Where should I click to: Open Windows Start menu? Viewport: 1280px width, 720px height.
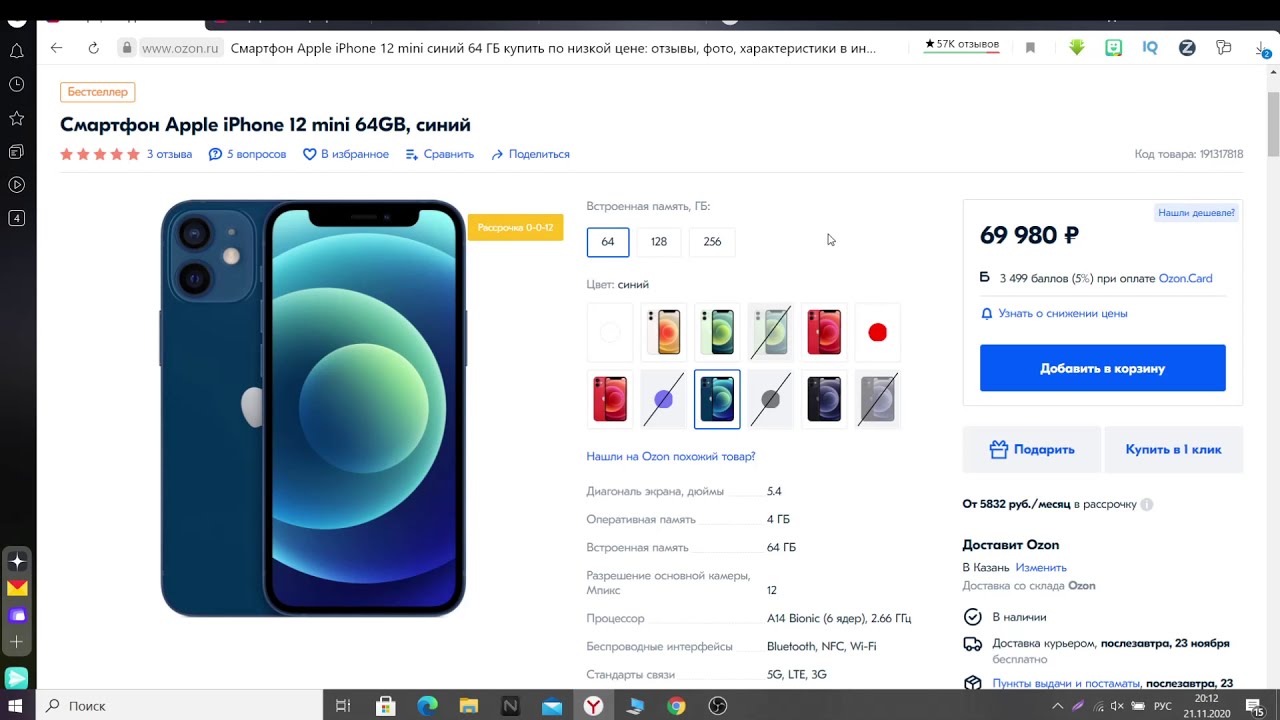coord(16,706)
